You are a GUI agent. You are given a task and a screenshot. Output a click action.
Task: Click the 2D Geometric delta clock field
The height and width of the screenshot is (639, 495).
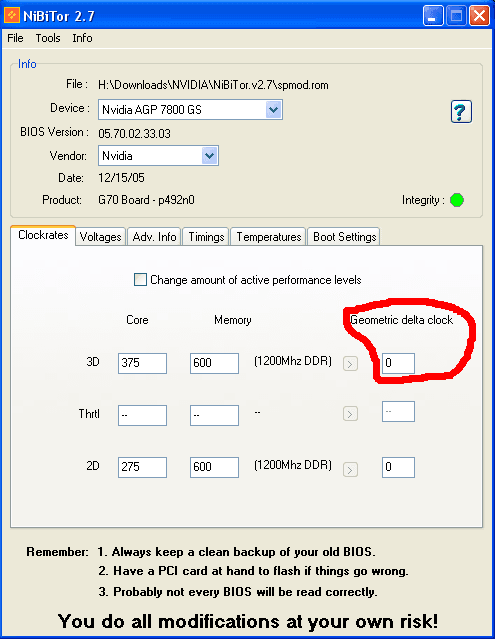[398, 467]
